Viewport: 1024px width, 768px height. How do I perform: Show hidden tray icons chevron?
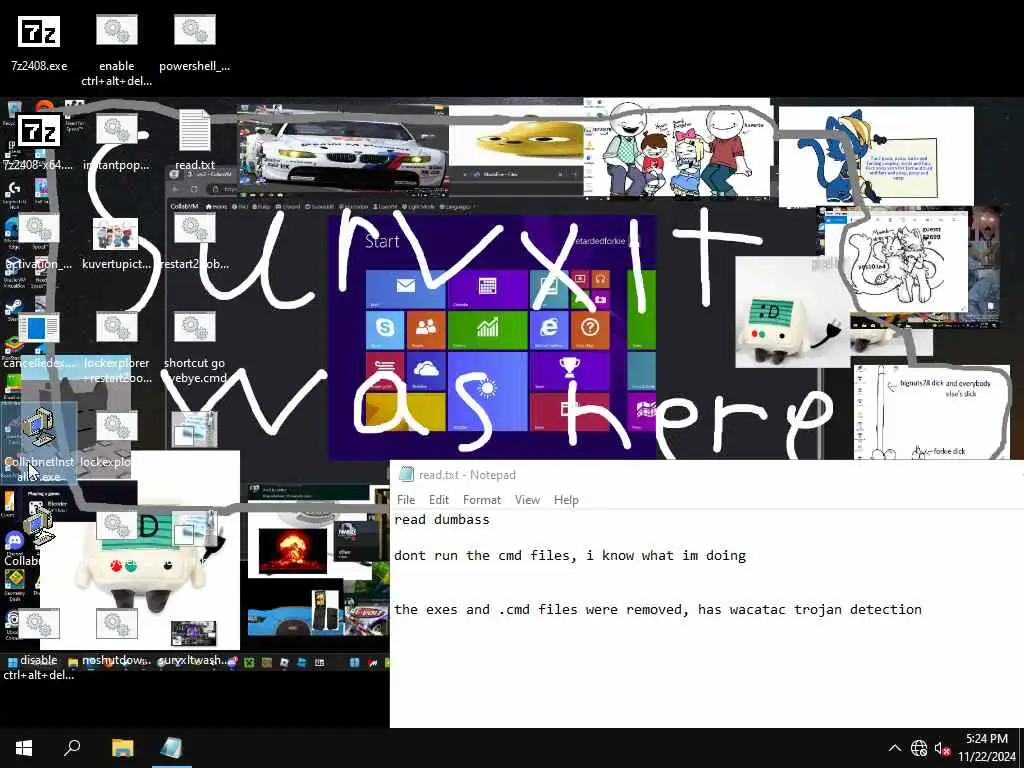coord(895,748)
